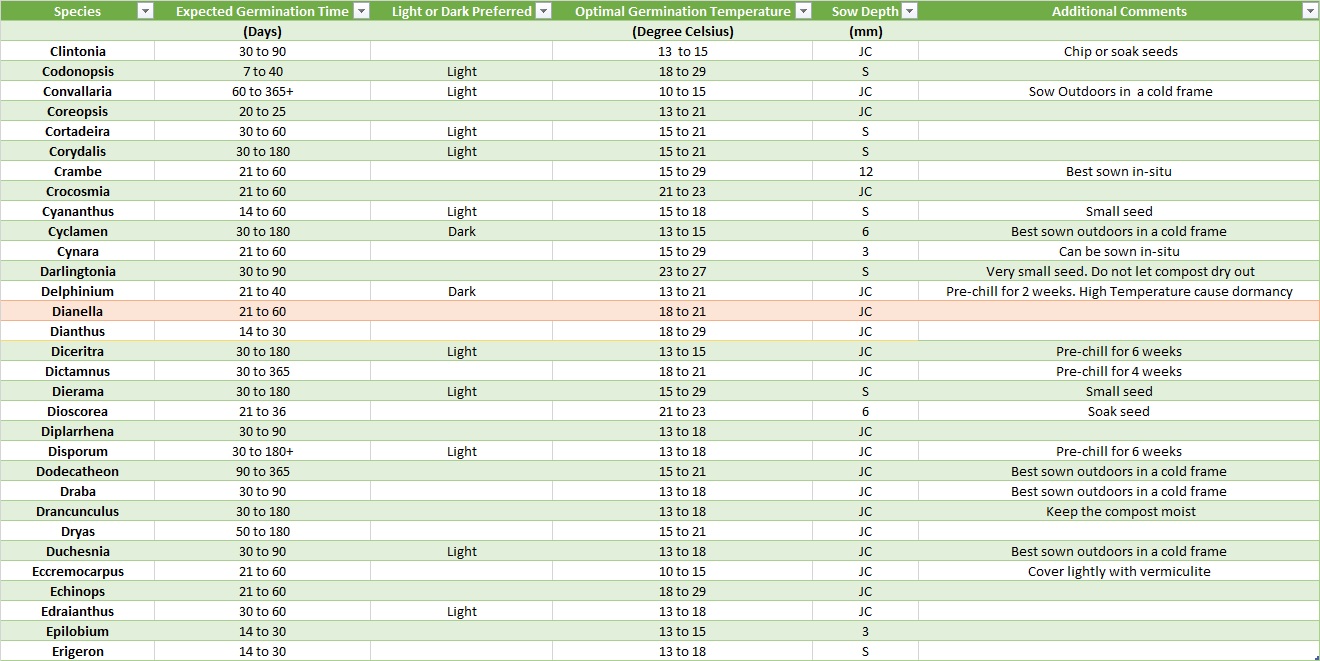Click the "Chip or soak seeds" comment
The height and width of the screenshot is (661, 1320).
pyautogui.click(x=1119, y=51)
